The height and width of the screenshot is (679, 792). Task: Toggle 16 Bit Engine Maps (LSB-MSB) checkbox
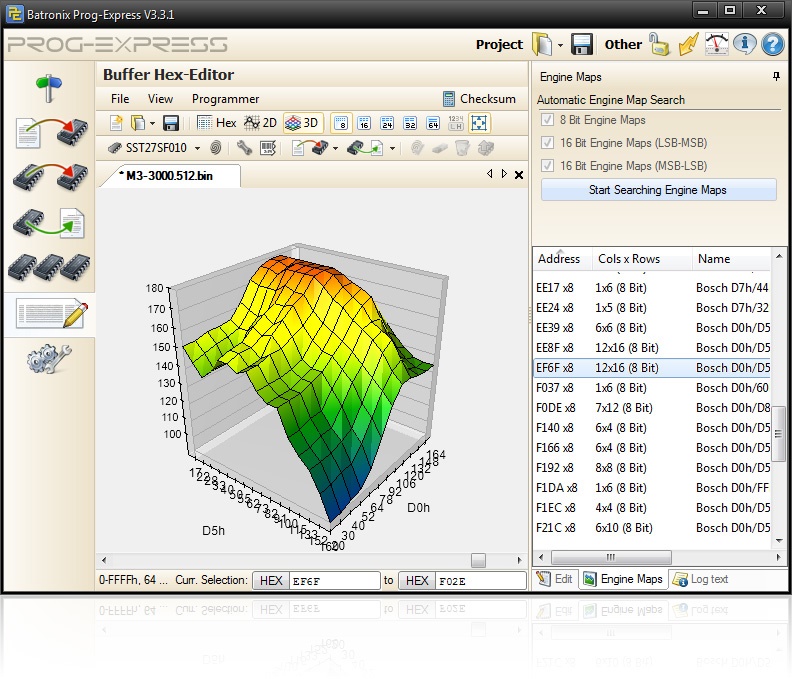pyautogui.click(x=547, y=143)
